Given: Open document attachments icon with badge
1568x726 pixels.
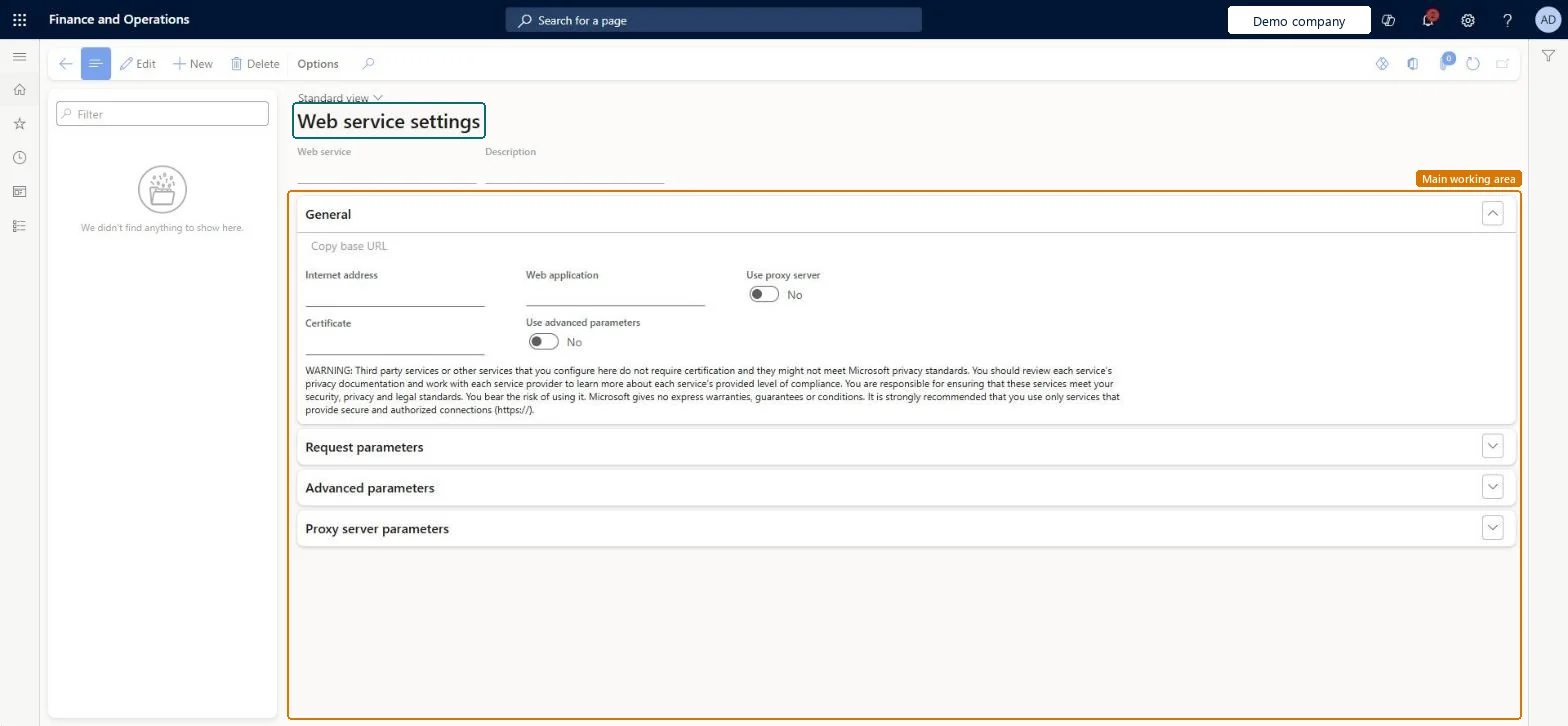Looking at the screenshot, I should (1445, 63).
